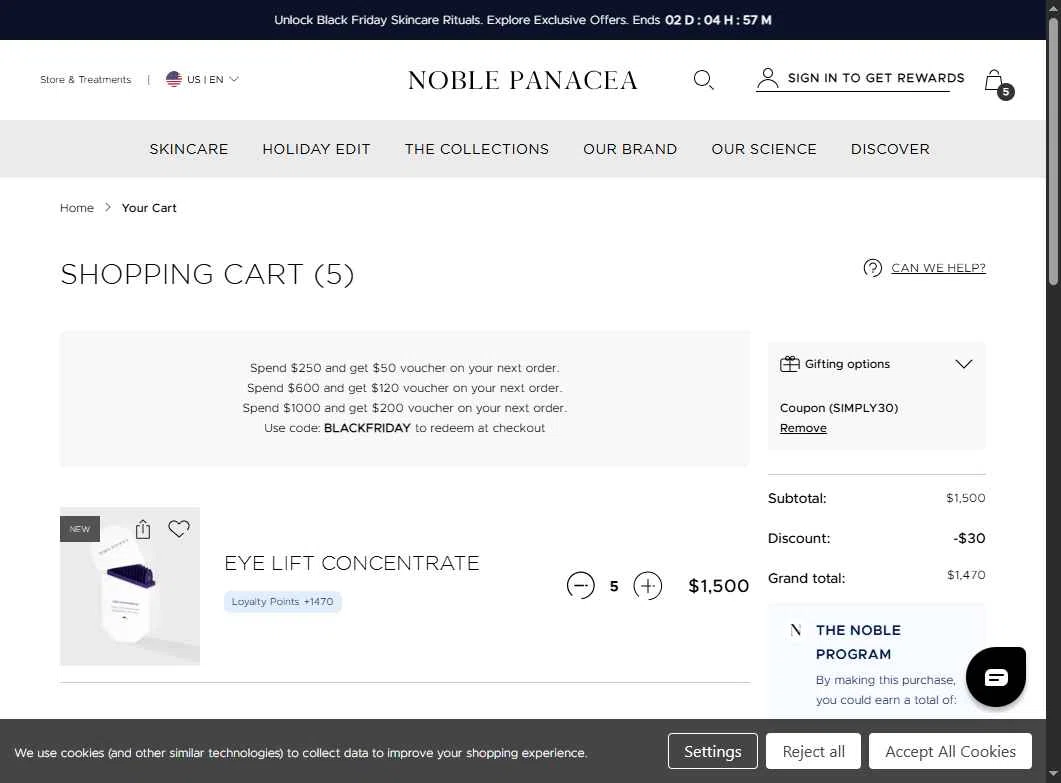Viewport: 1061px width, 783px height.
Task: Remove the SIMPLY30 coupon
Action: tap(803, 428)
